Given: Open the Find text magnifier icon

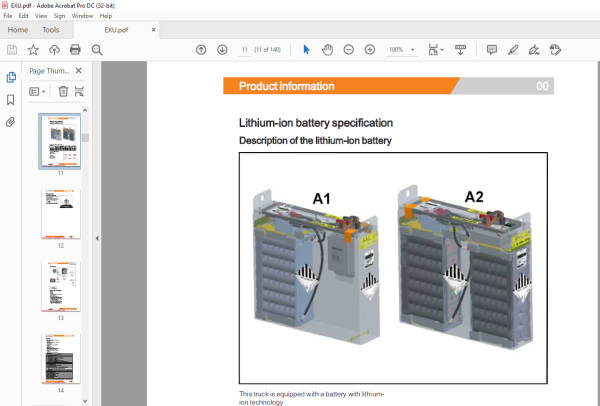Looking at the screenshot, I should [97, 50].
